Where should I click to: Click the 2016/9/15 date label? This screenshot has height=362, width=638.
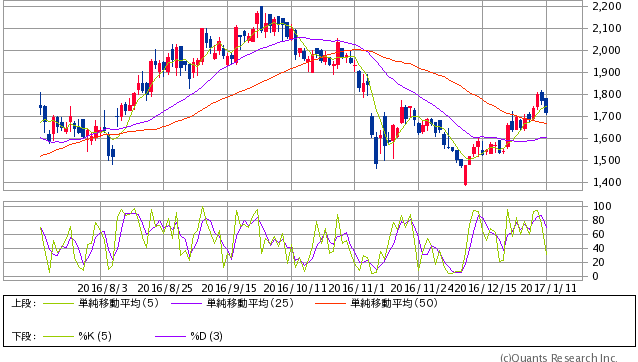click(x=229, y=288)
